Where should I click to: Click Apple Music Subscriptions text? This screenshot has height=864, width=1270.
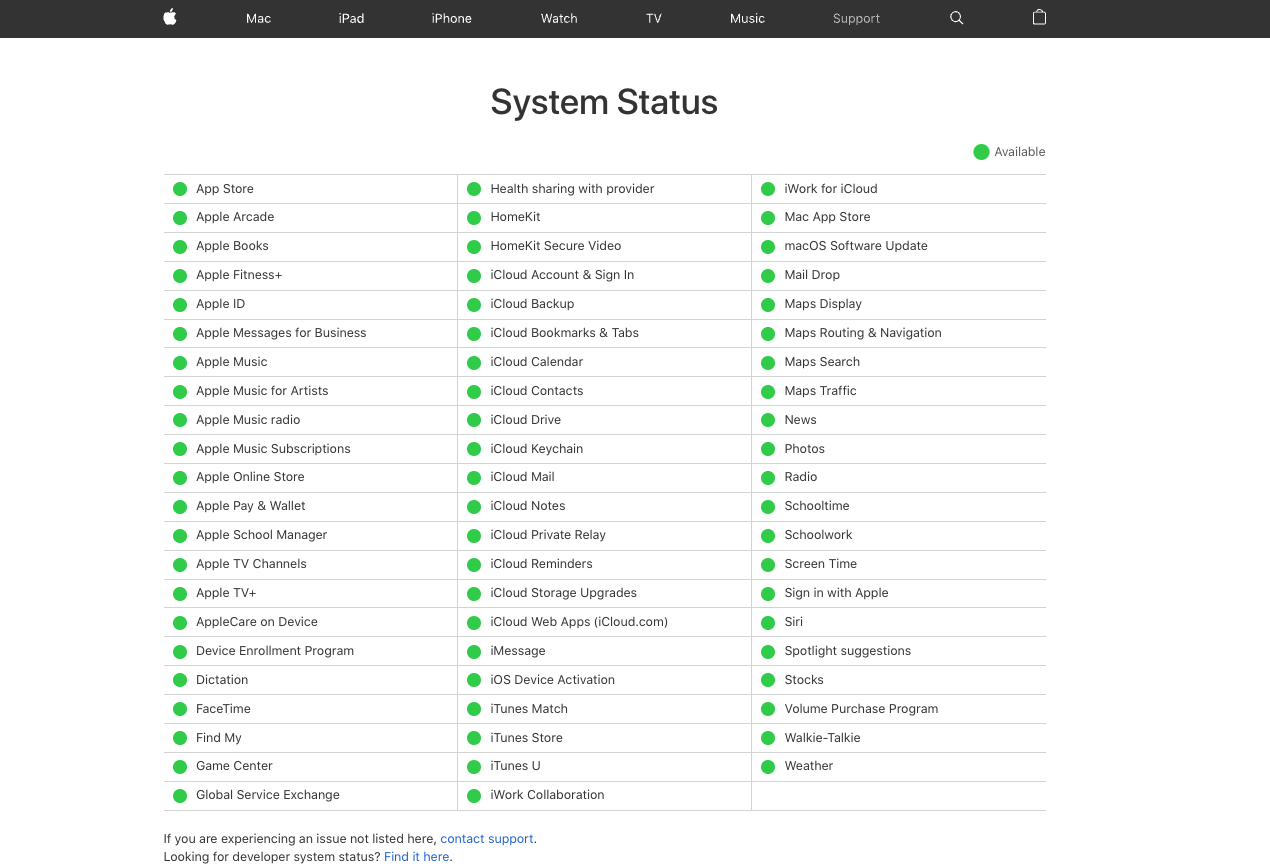pos(273,449)
